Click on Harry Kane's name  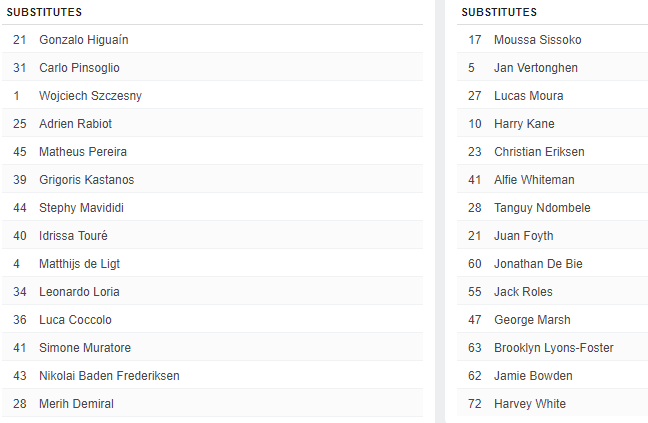[524, 124]
